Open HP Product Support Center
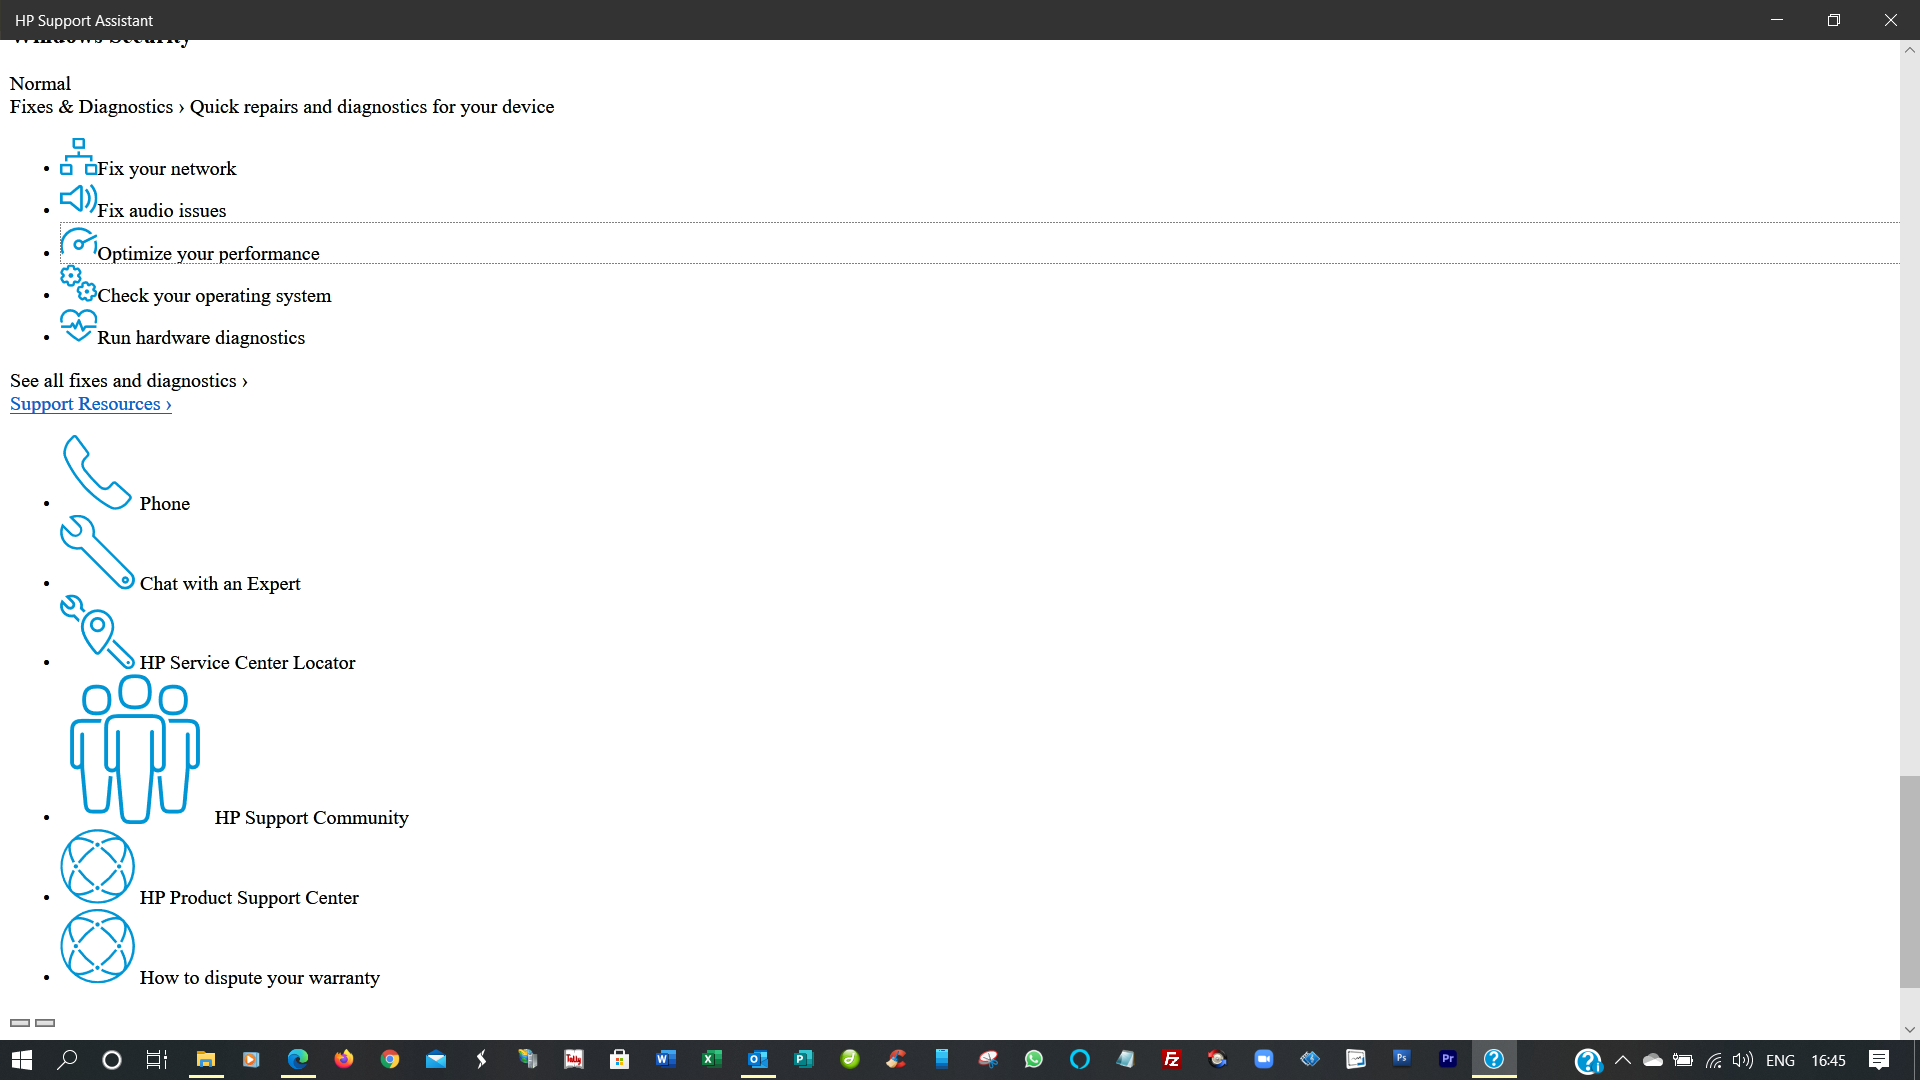The width and height of the screenshot is (1920, 1080). pyautogui.click(x=249, y=898)
